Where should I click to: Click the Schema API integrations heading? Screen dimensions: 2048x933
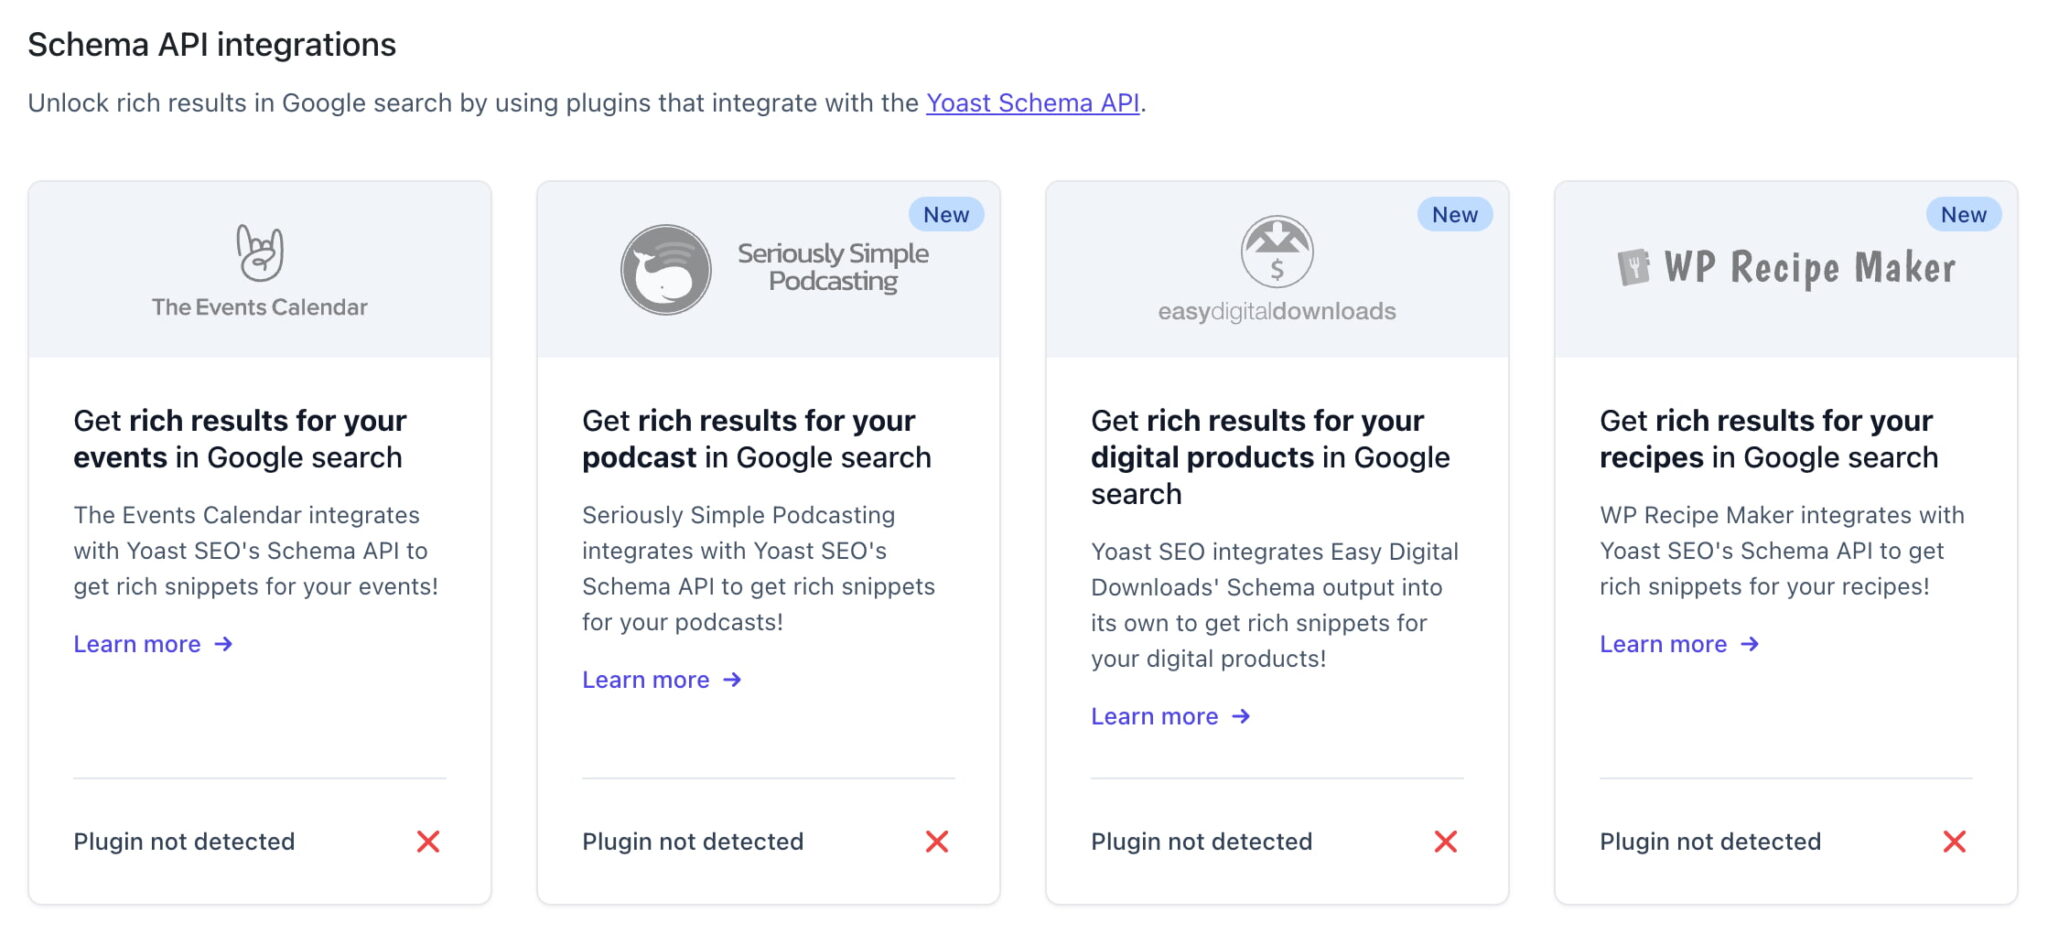pyautogui.click(x=212, y=44)
